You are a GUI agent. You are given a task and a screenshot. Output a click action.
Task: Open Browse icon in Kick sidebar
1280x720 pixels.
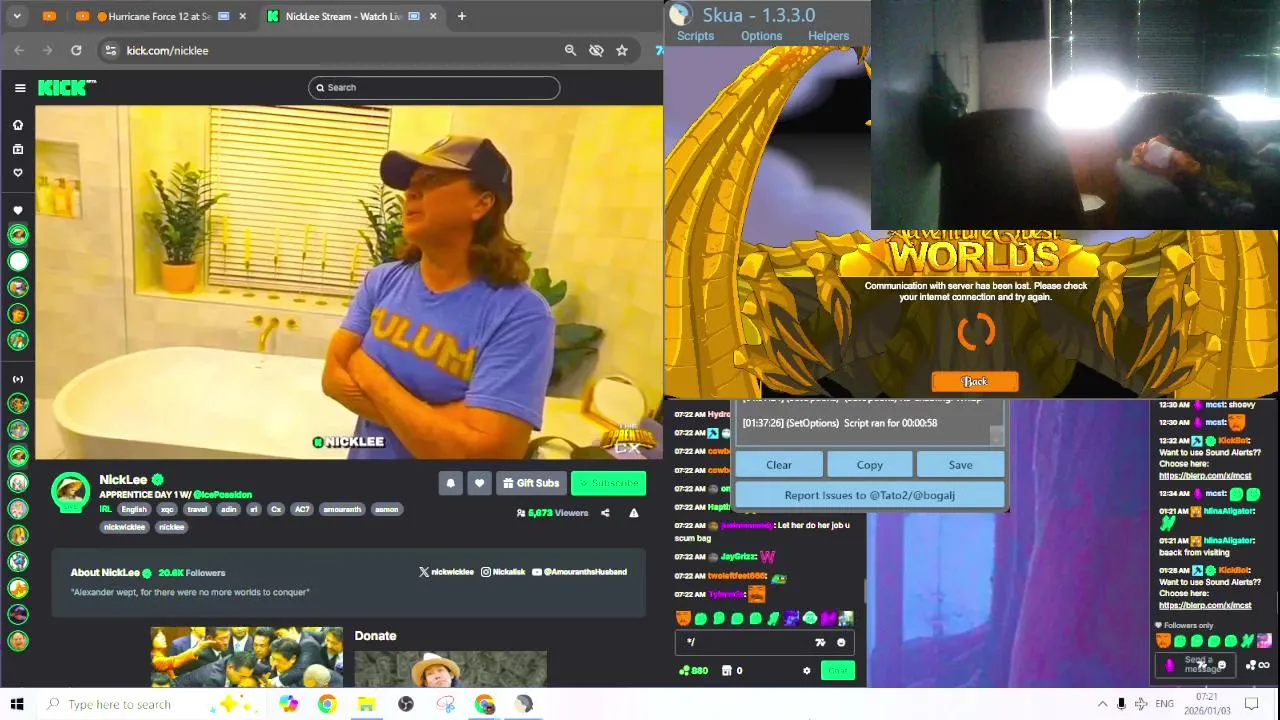pyautogui.click(x=18, y=149)
